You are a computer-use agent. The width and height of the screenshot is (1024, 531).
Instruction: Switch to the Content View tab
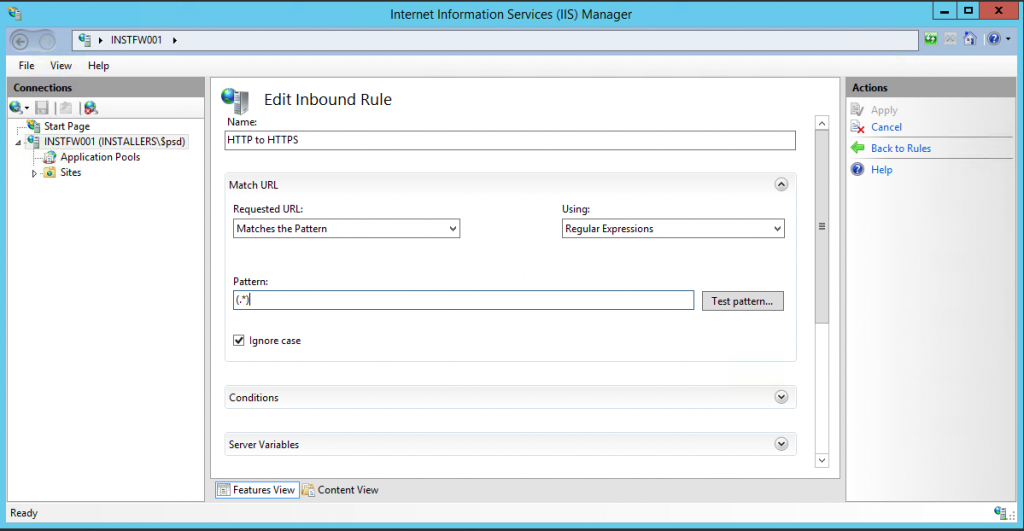coord(340,490)
